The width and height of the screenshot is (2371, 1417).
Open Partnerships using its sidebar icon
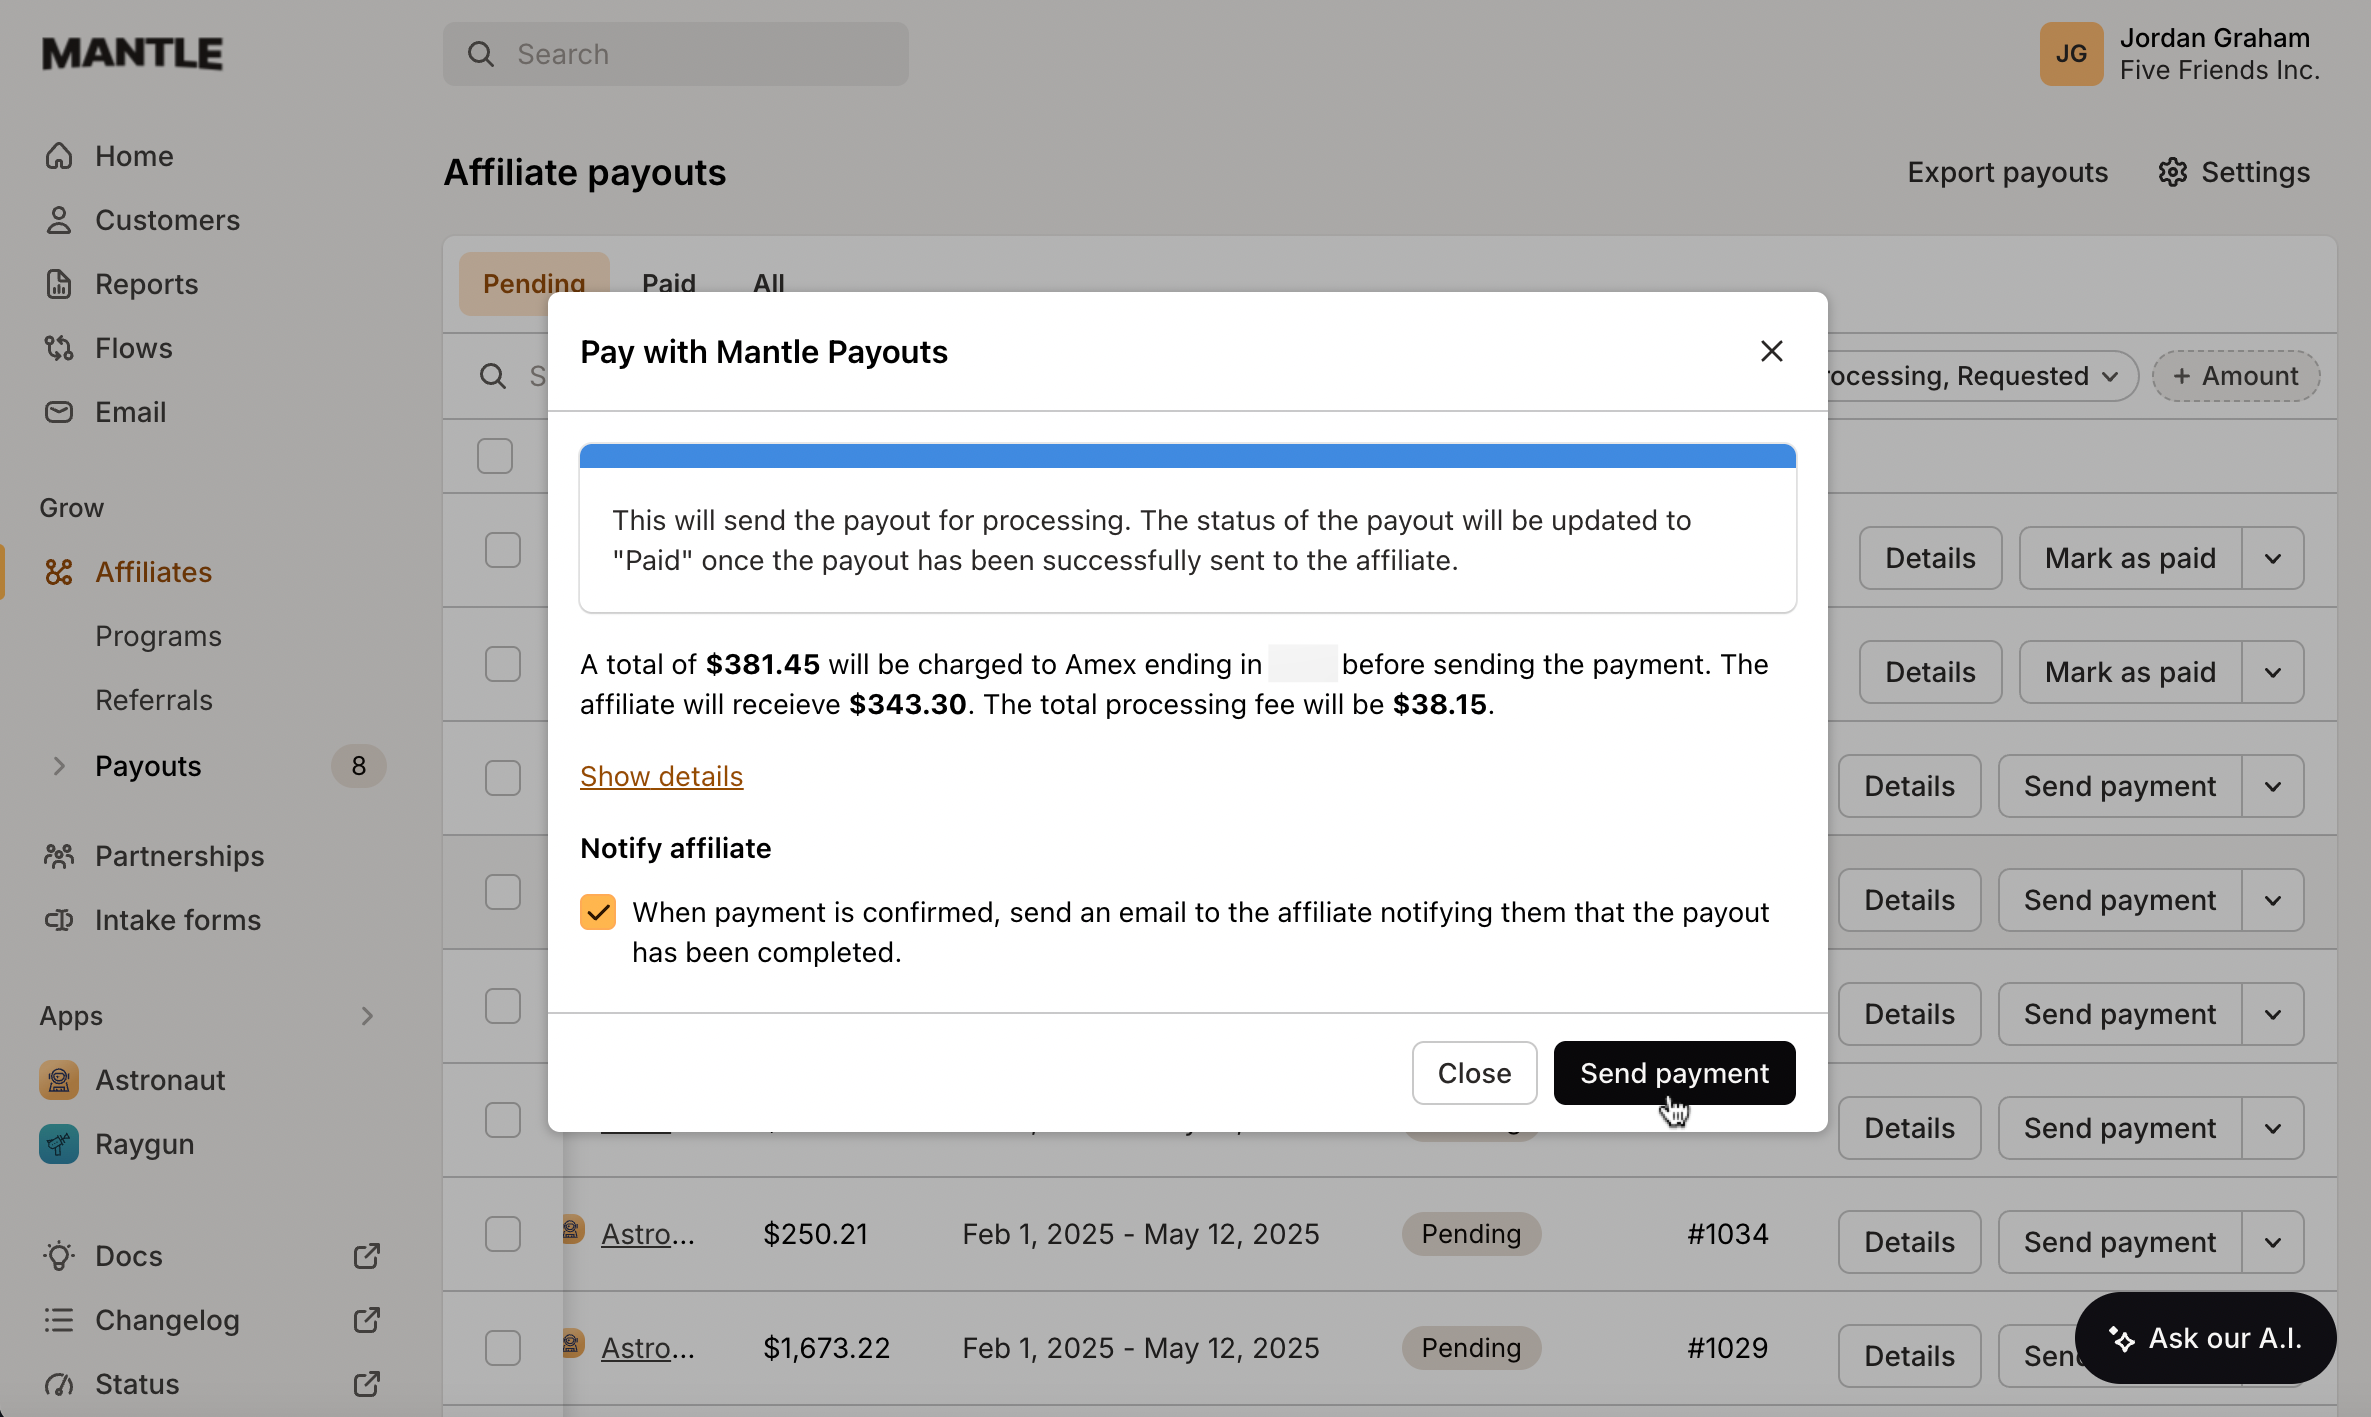(x=59, y=856)
